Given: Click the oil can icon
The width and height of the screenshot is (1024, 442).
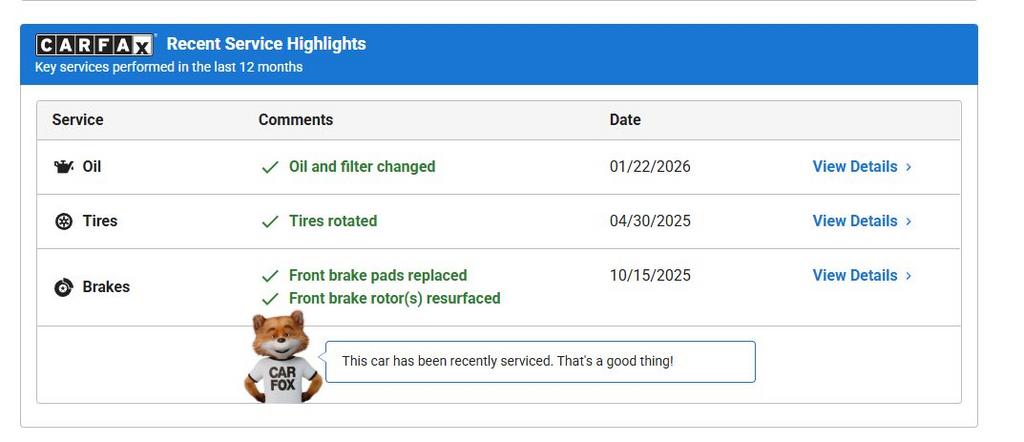Looking at the screenshot, I should pos(64,167).
